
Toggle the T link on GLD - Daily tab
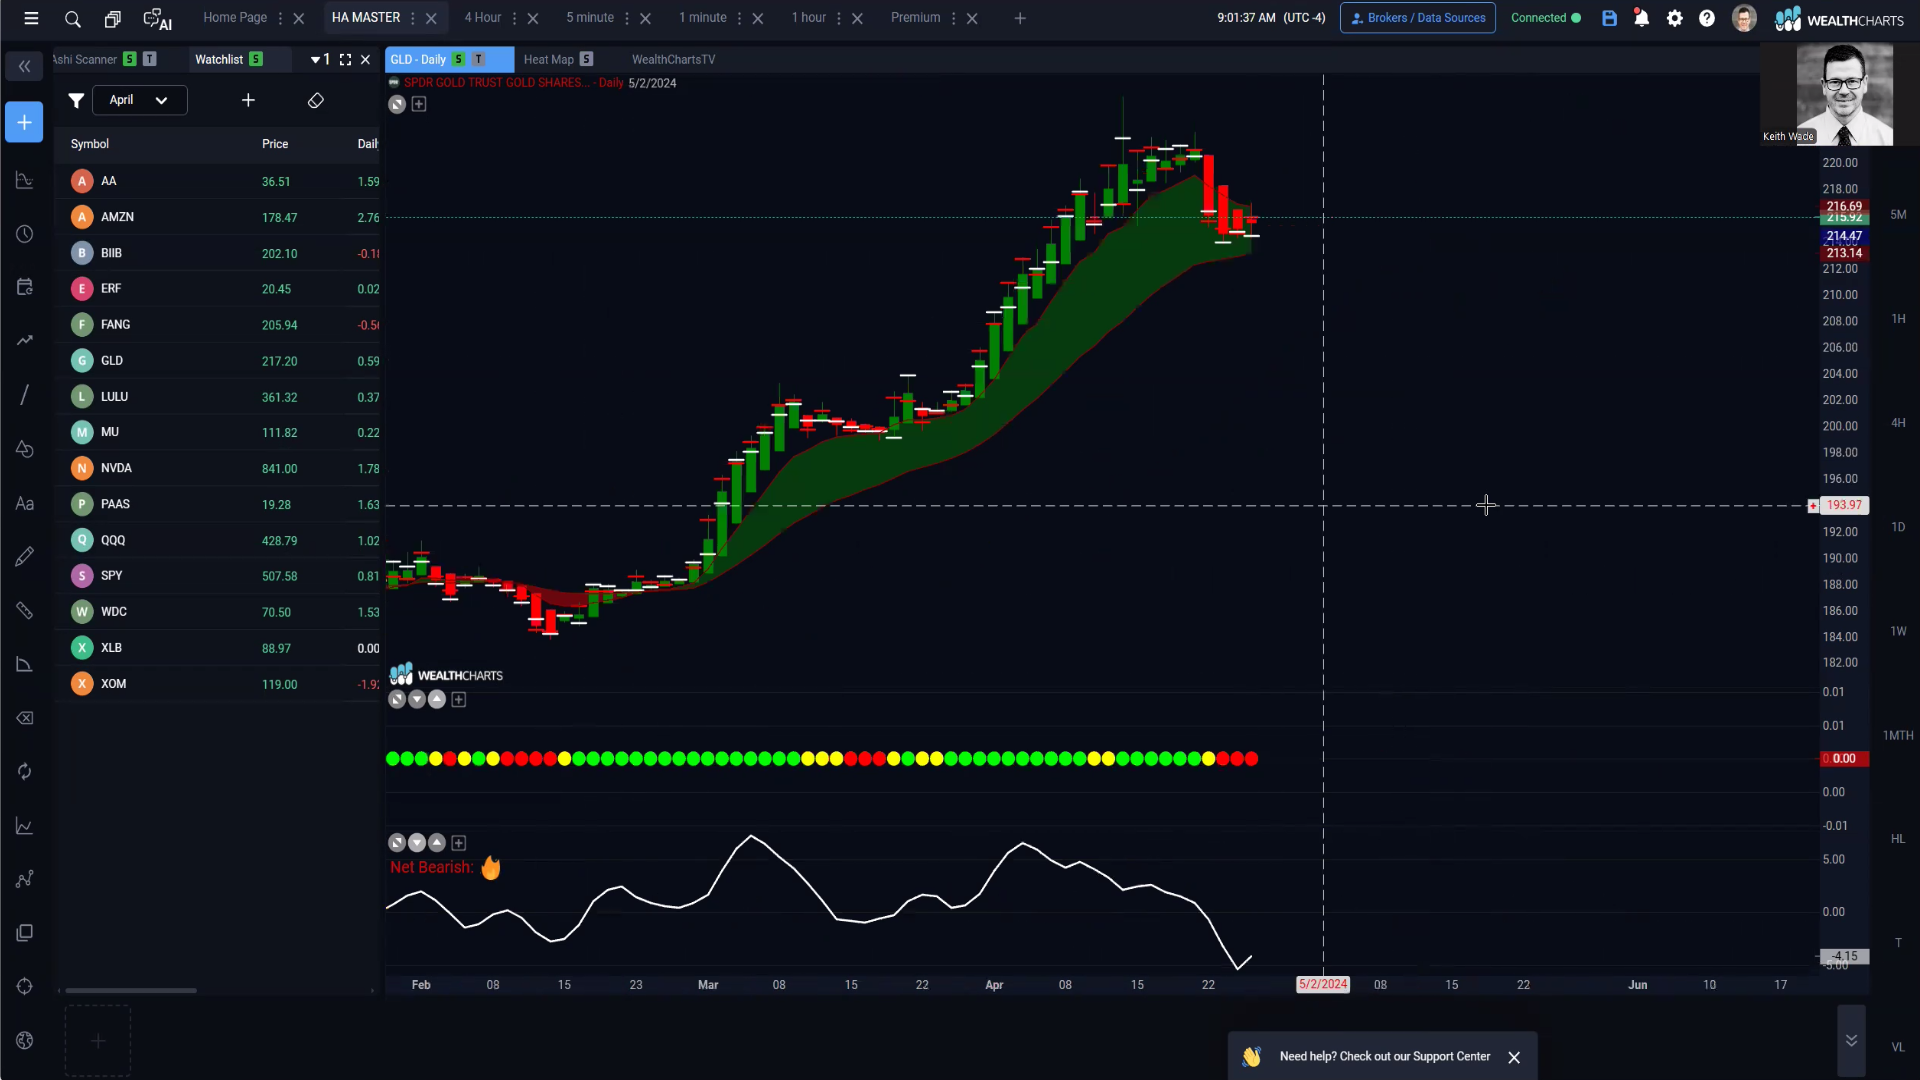tap(478, 59)
